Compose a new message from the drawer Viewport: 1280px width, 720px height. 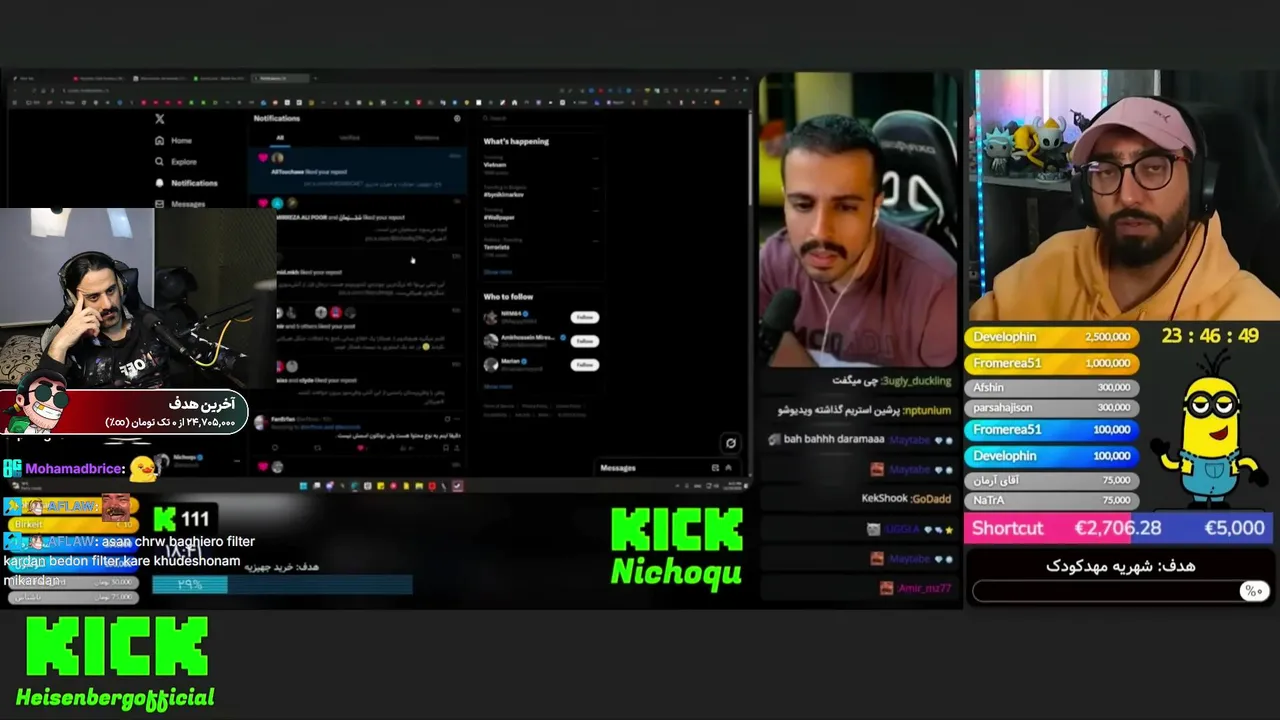(x=715, y=468)
